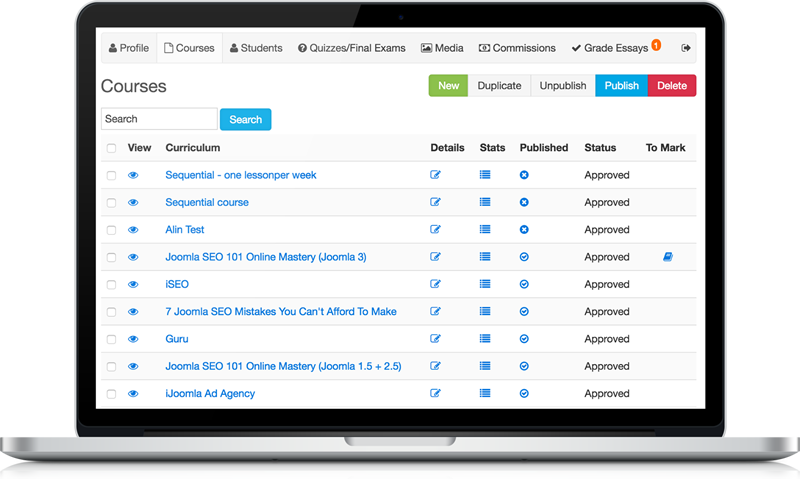Edit details of Sequential course
Image resolution: width=800 pixels, height=482 pixels.
(435, 202)
